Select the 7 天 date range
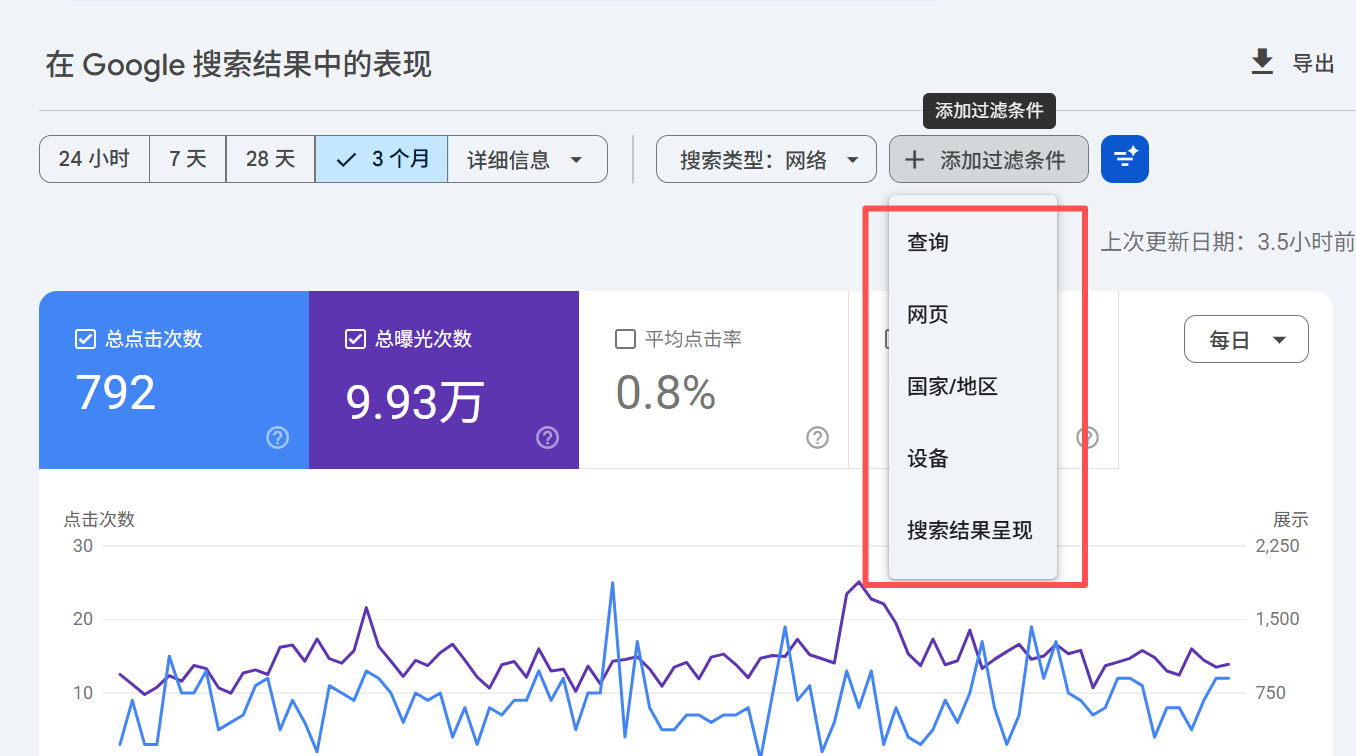The width and height of the screenshot is (1356, 756). (x=188, y=159)
